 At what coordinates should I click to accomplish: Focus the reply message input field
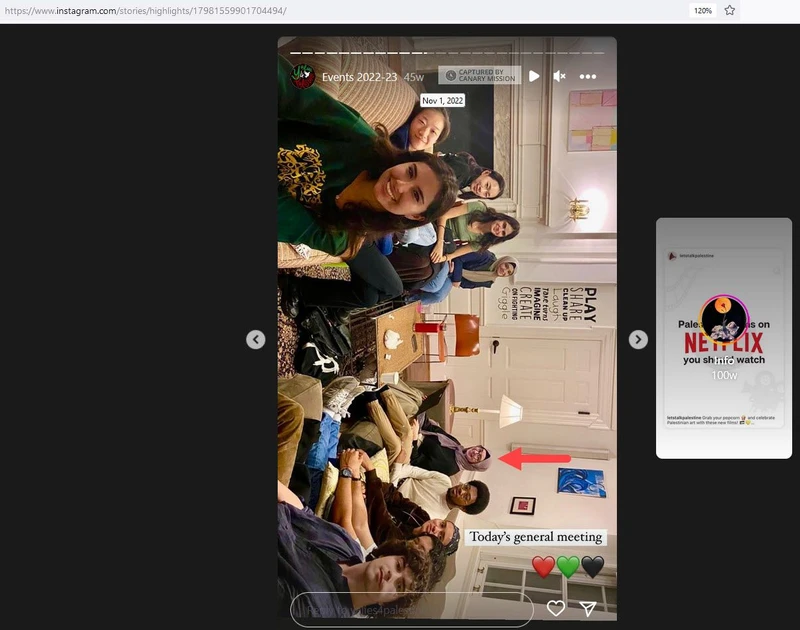coord(412,609)
